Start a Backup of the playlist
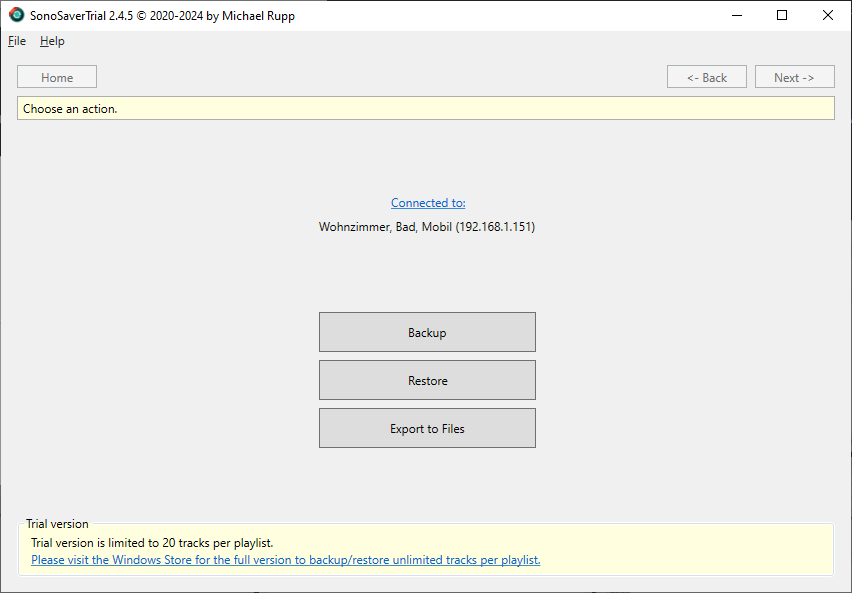Viewport: 852px width, 593px height. click(427, 332)
